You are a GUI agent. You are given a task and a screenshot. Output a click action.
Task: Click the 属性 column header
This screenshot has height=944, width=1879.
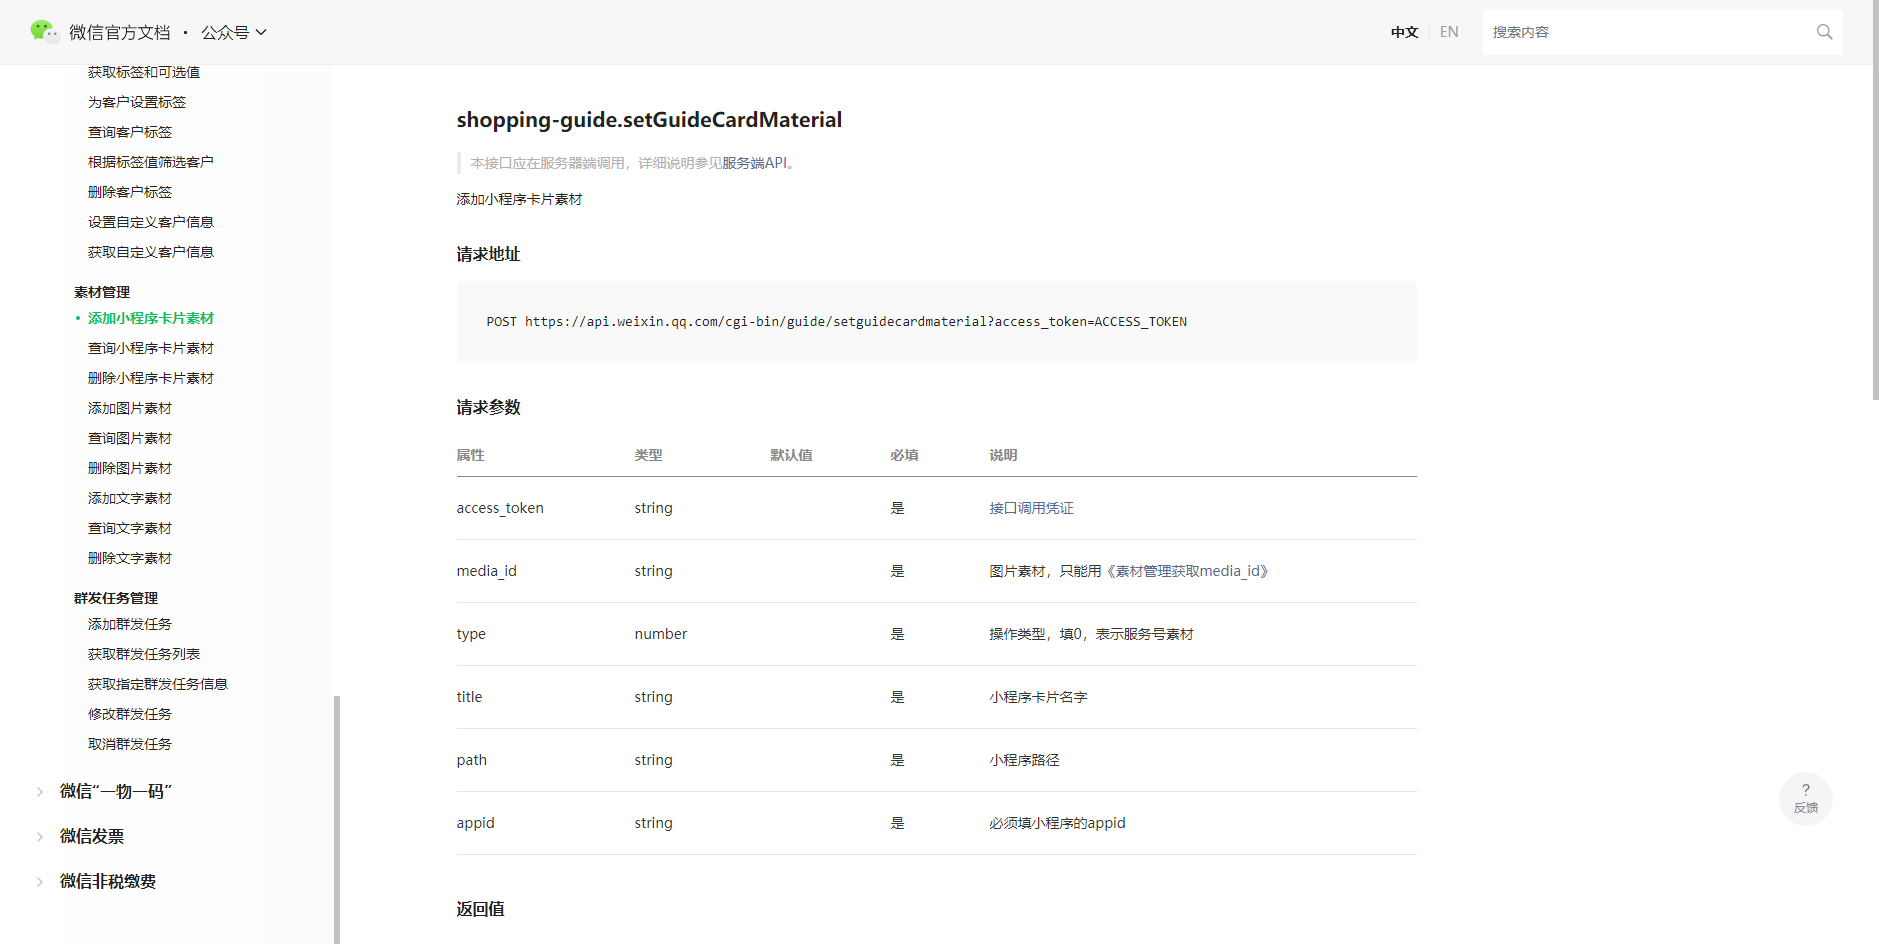pos(471,455)
